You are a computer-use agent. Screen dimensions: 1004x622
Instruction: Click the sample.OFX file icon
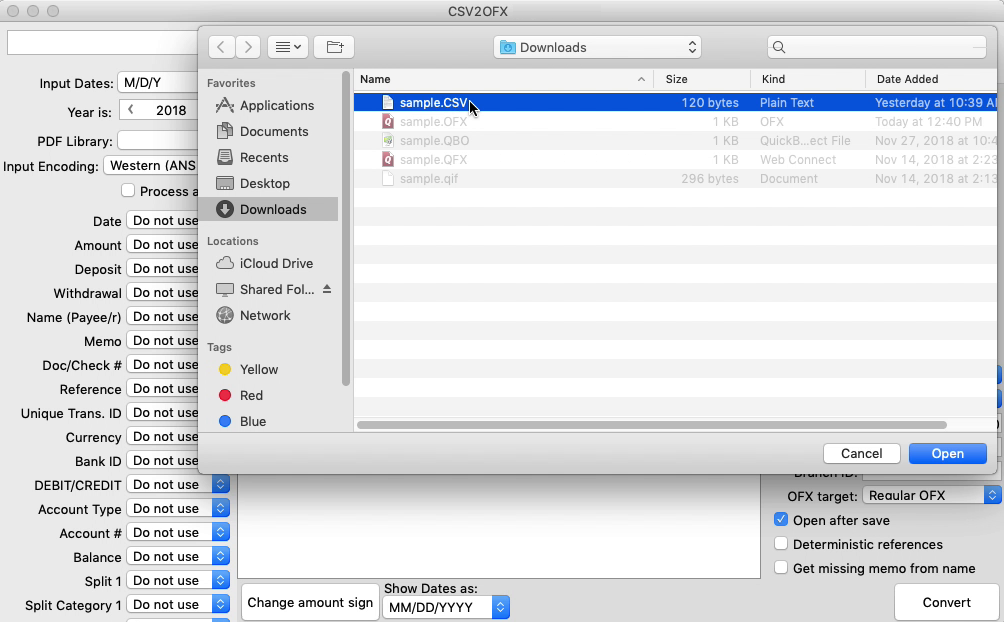(x=387, y=122)
